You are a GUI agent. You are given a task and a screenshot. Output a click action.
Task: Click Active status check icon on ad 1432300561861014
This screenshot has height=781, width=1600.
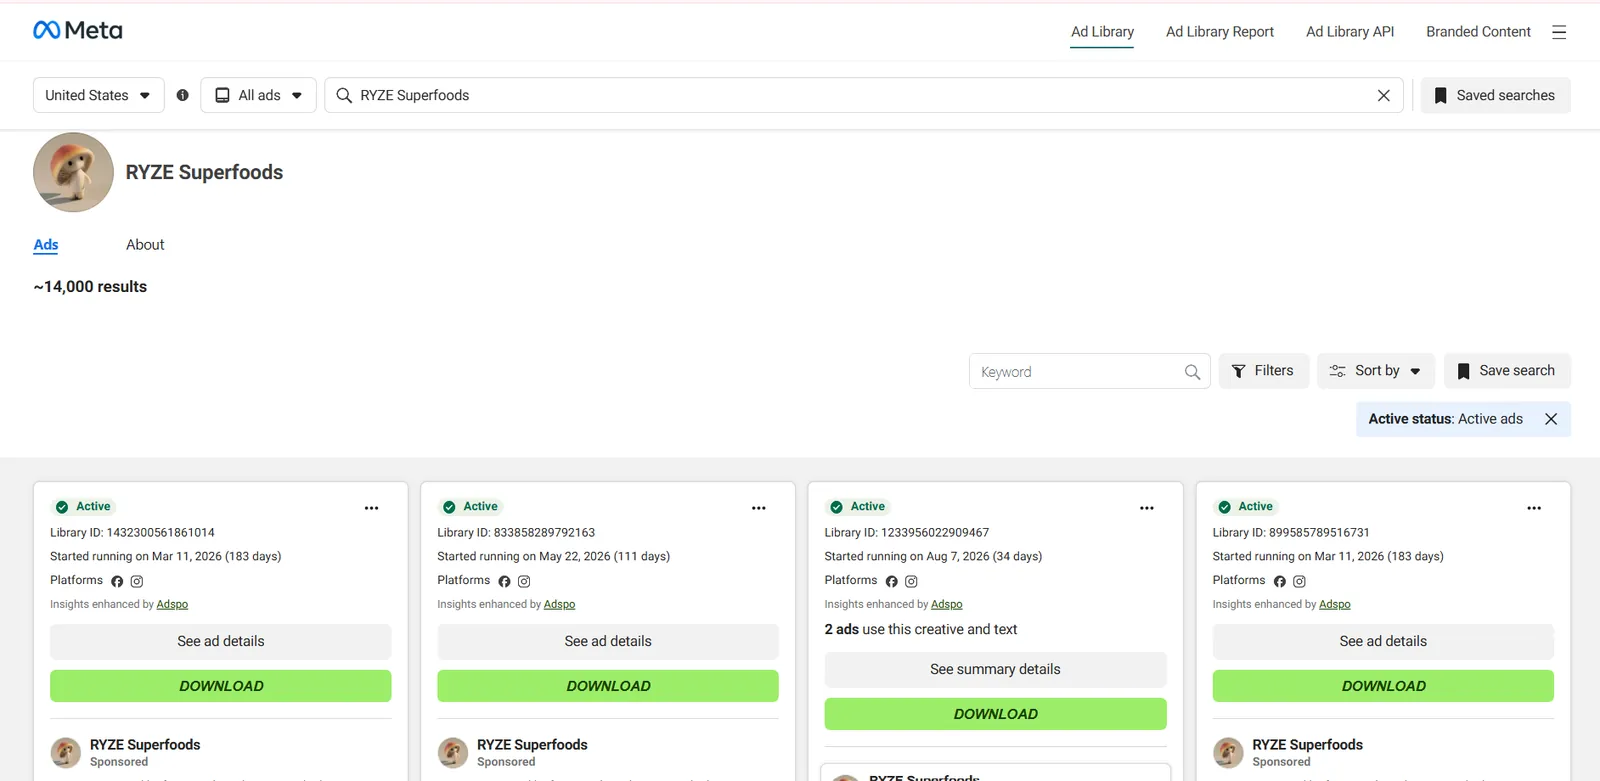click(62, 507)
